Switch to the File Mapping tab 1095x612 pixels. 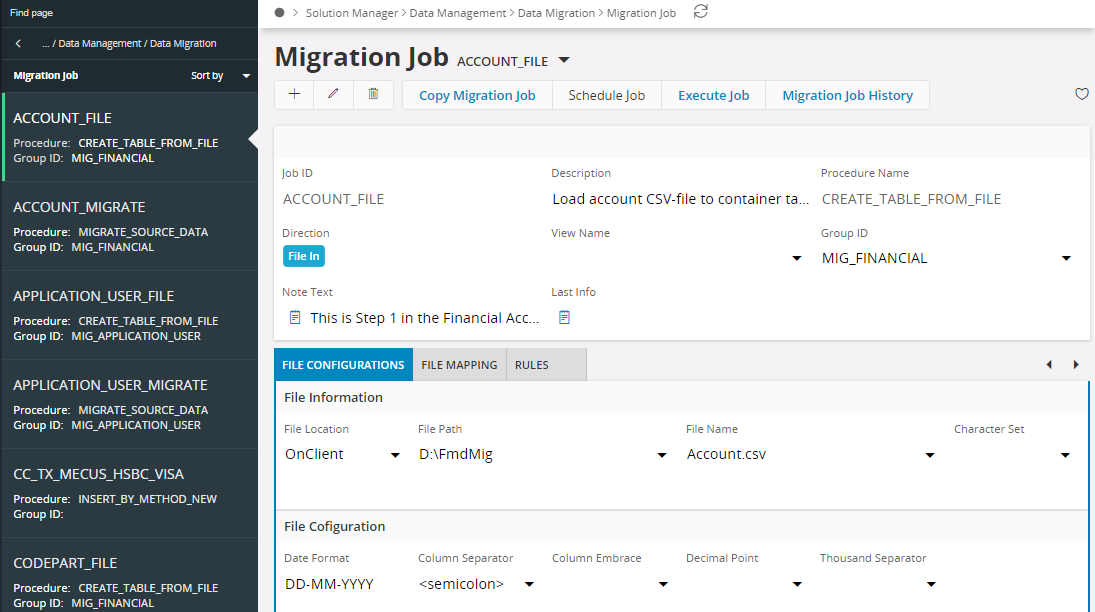pyautogui.click(x=459, y=365)
